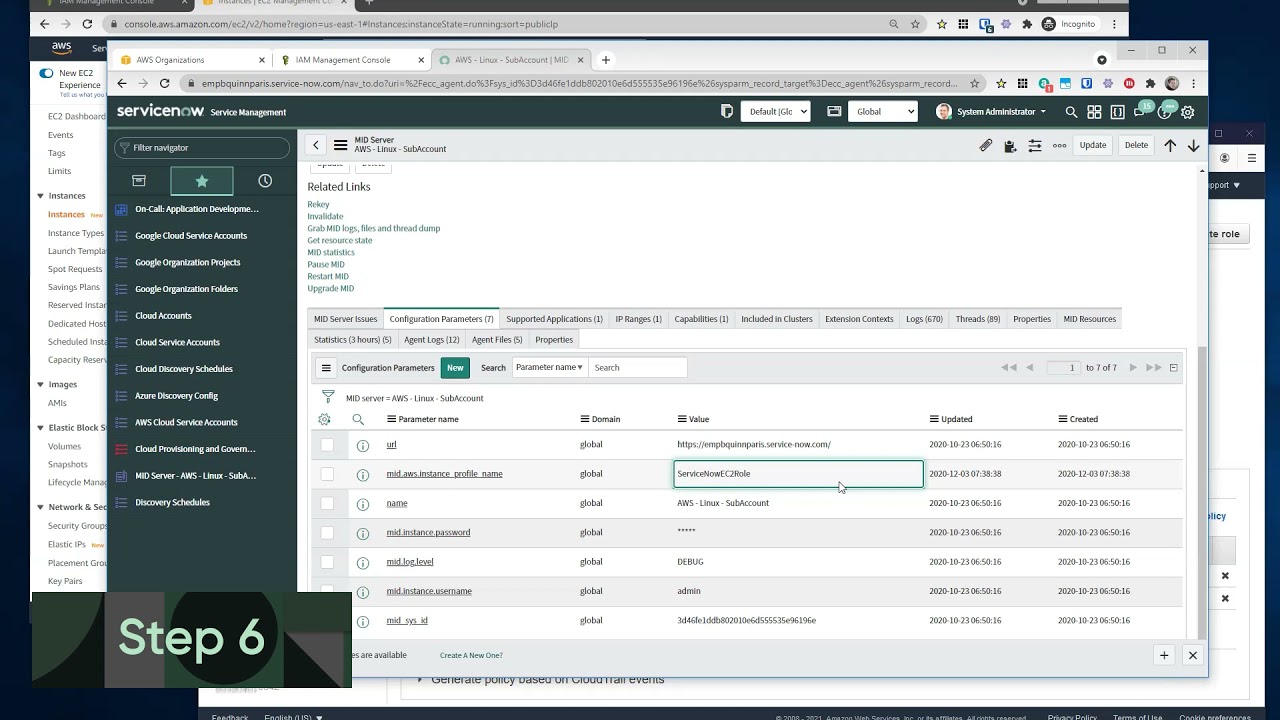Screen dimensions: 1280x720
Task: Open the Global application scope dropdown
Action: (883, 112)
